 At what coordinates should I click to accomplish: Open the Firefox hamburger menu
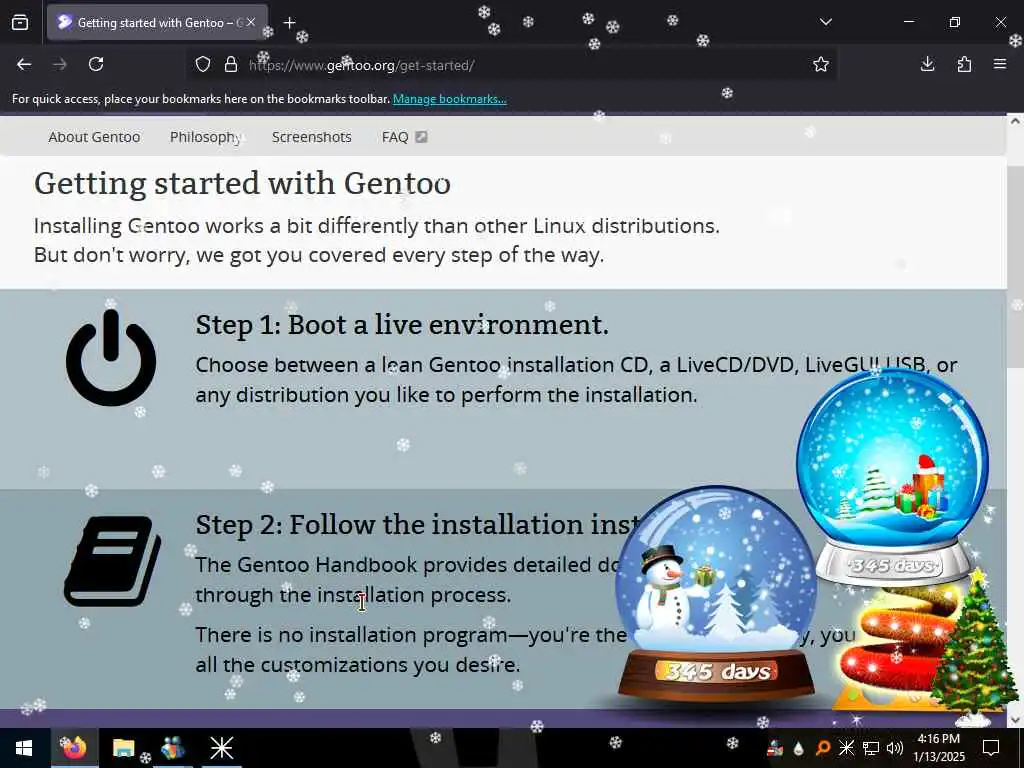1000,64
